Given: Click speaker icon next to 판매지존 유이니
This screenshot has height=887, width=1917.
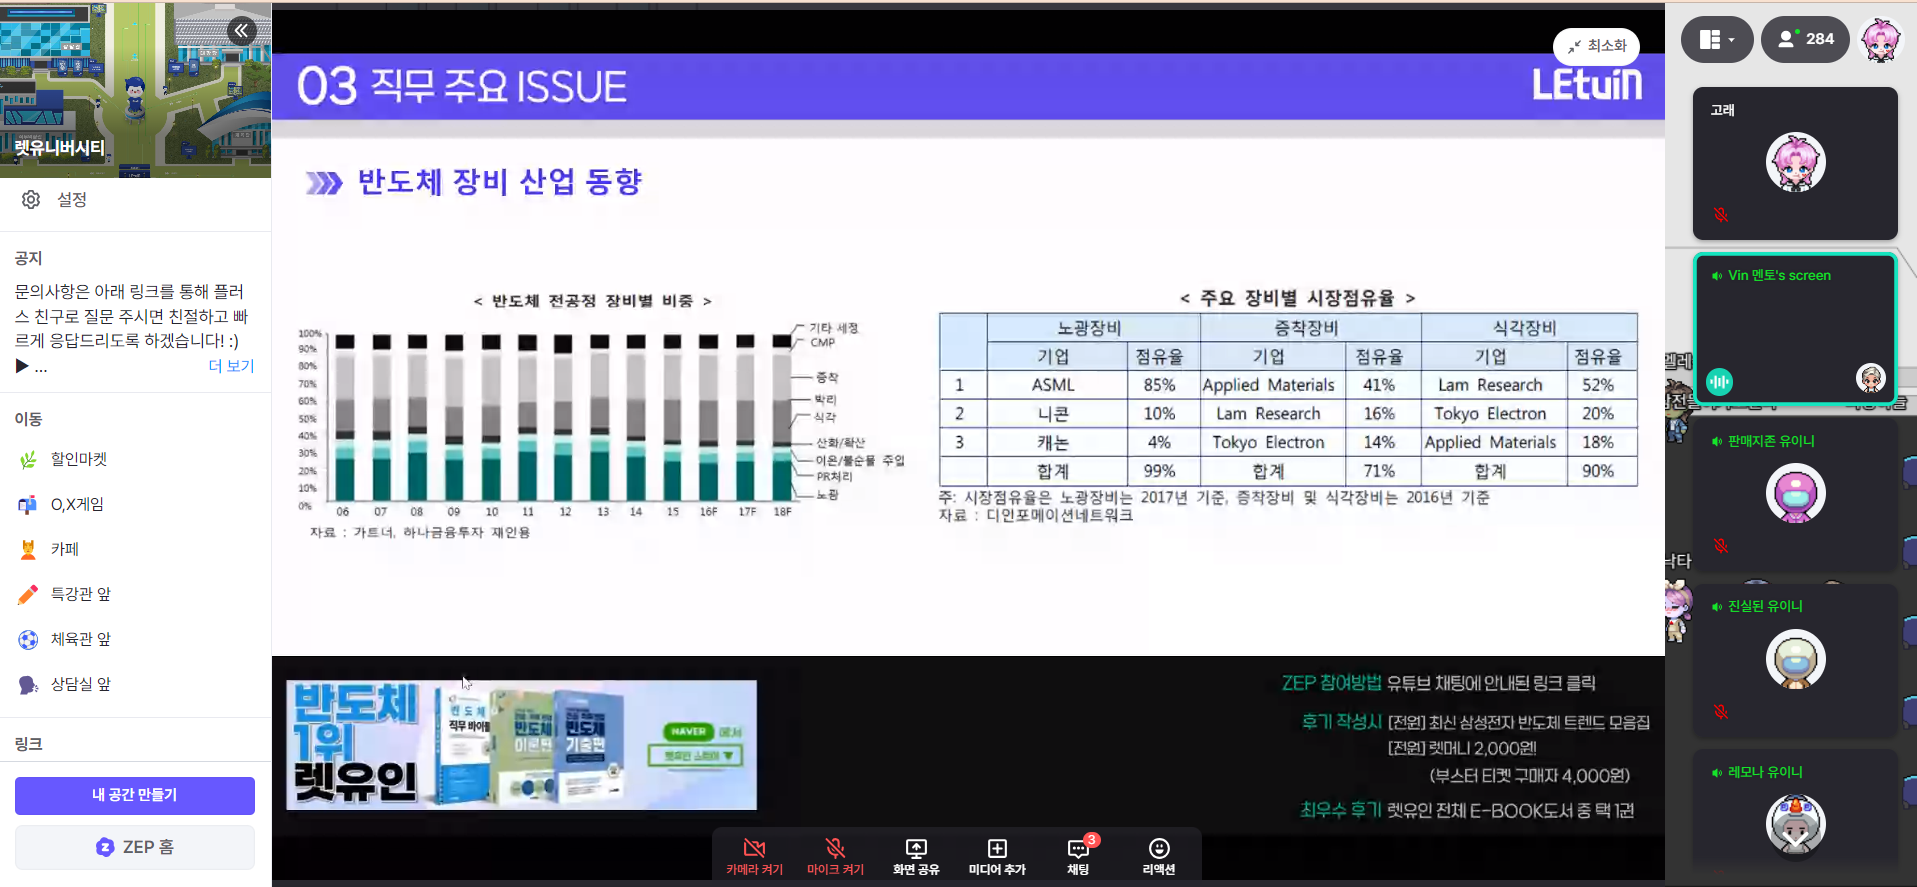Looking at the screenshot, I should 1717,442.
